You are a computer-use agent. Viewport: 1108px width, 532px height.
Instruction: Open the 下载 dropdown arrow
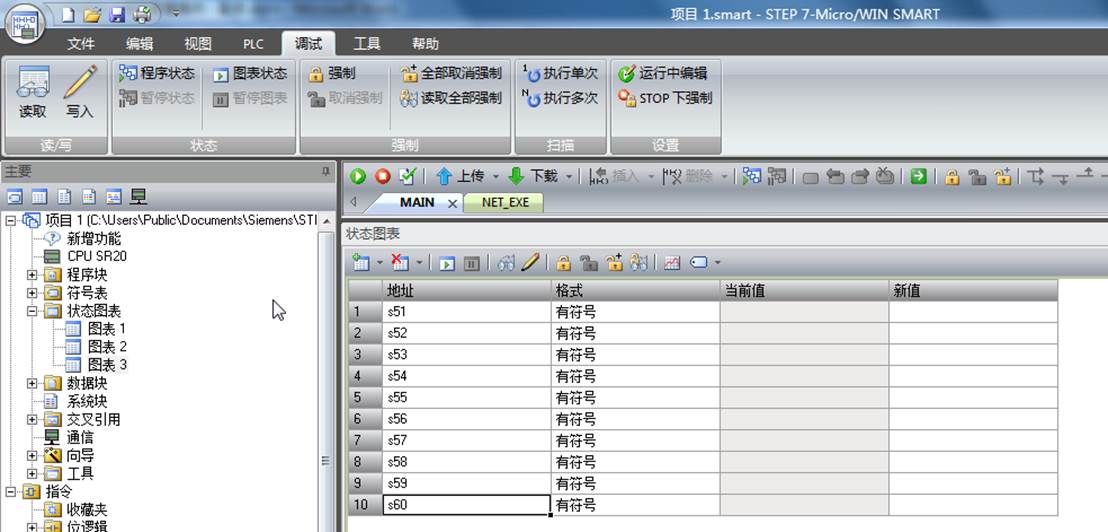567,176
